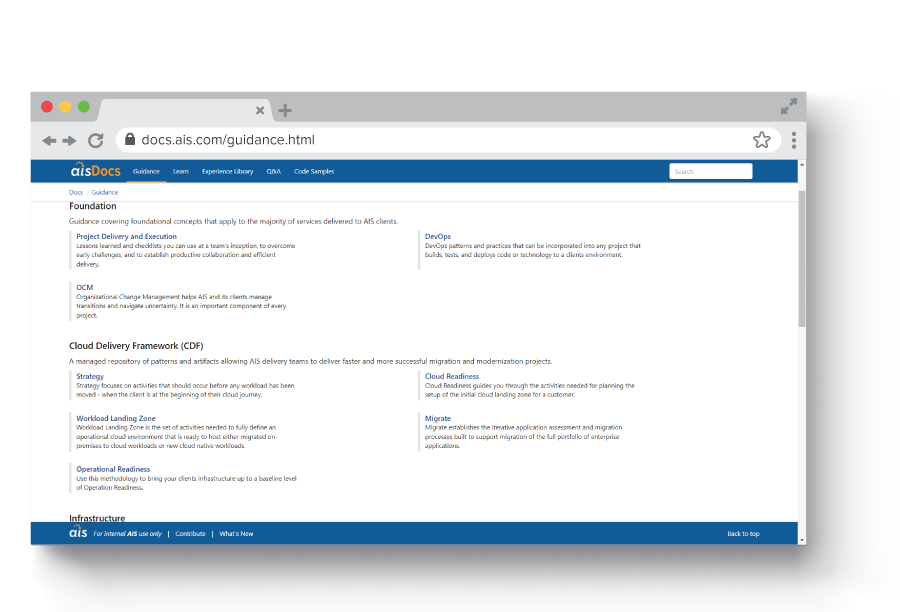Image resolution: width=900 pixels, height=612 pixels.
Task: Click the yellow minimize window button
Action: (x=65, y=107)
